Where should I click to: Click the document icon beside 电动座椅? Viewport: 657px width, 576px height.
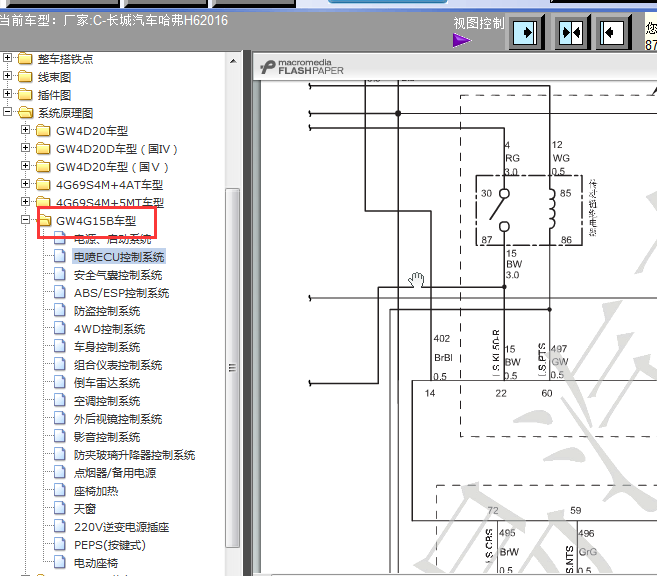point(59,562)
